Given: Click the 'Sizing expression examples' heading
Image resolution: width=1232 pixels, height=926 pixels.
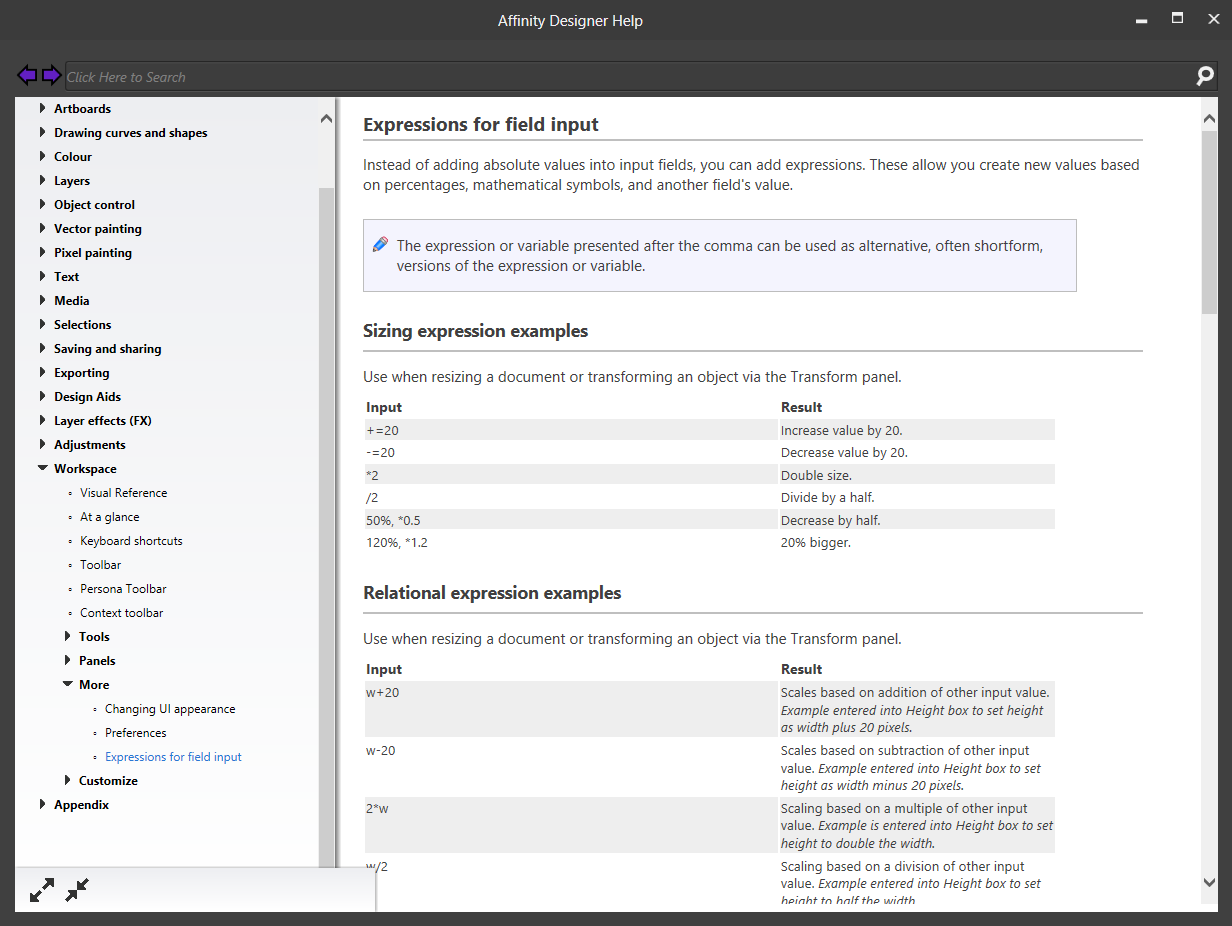Looking at the screenshot, I should pos(476,331).
